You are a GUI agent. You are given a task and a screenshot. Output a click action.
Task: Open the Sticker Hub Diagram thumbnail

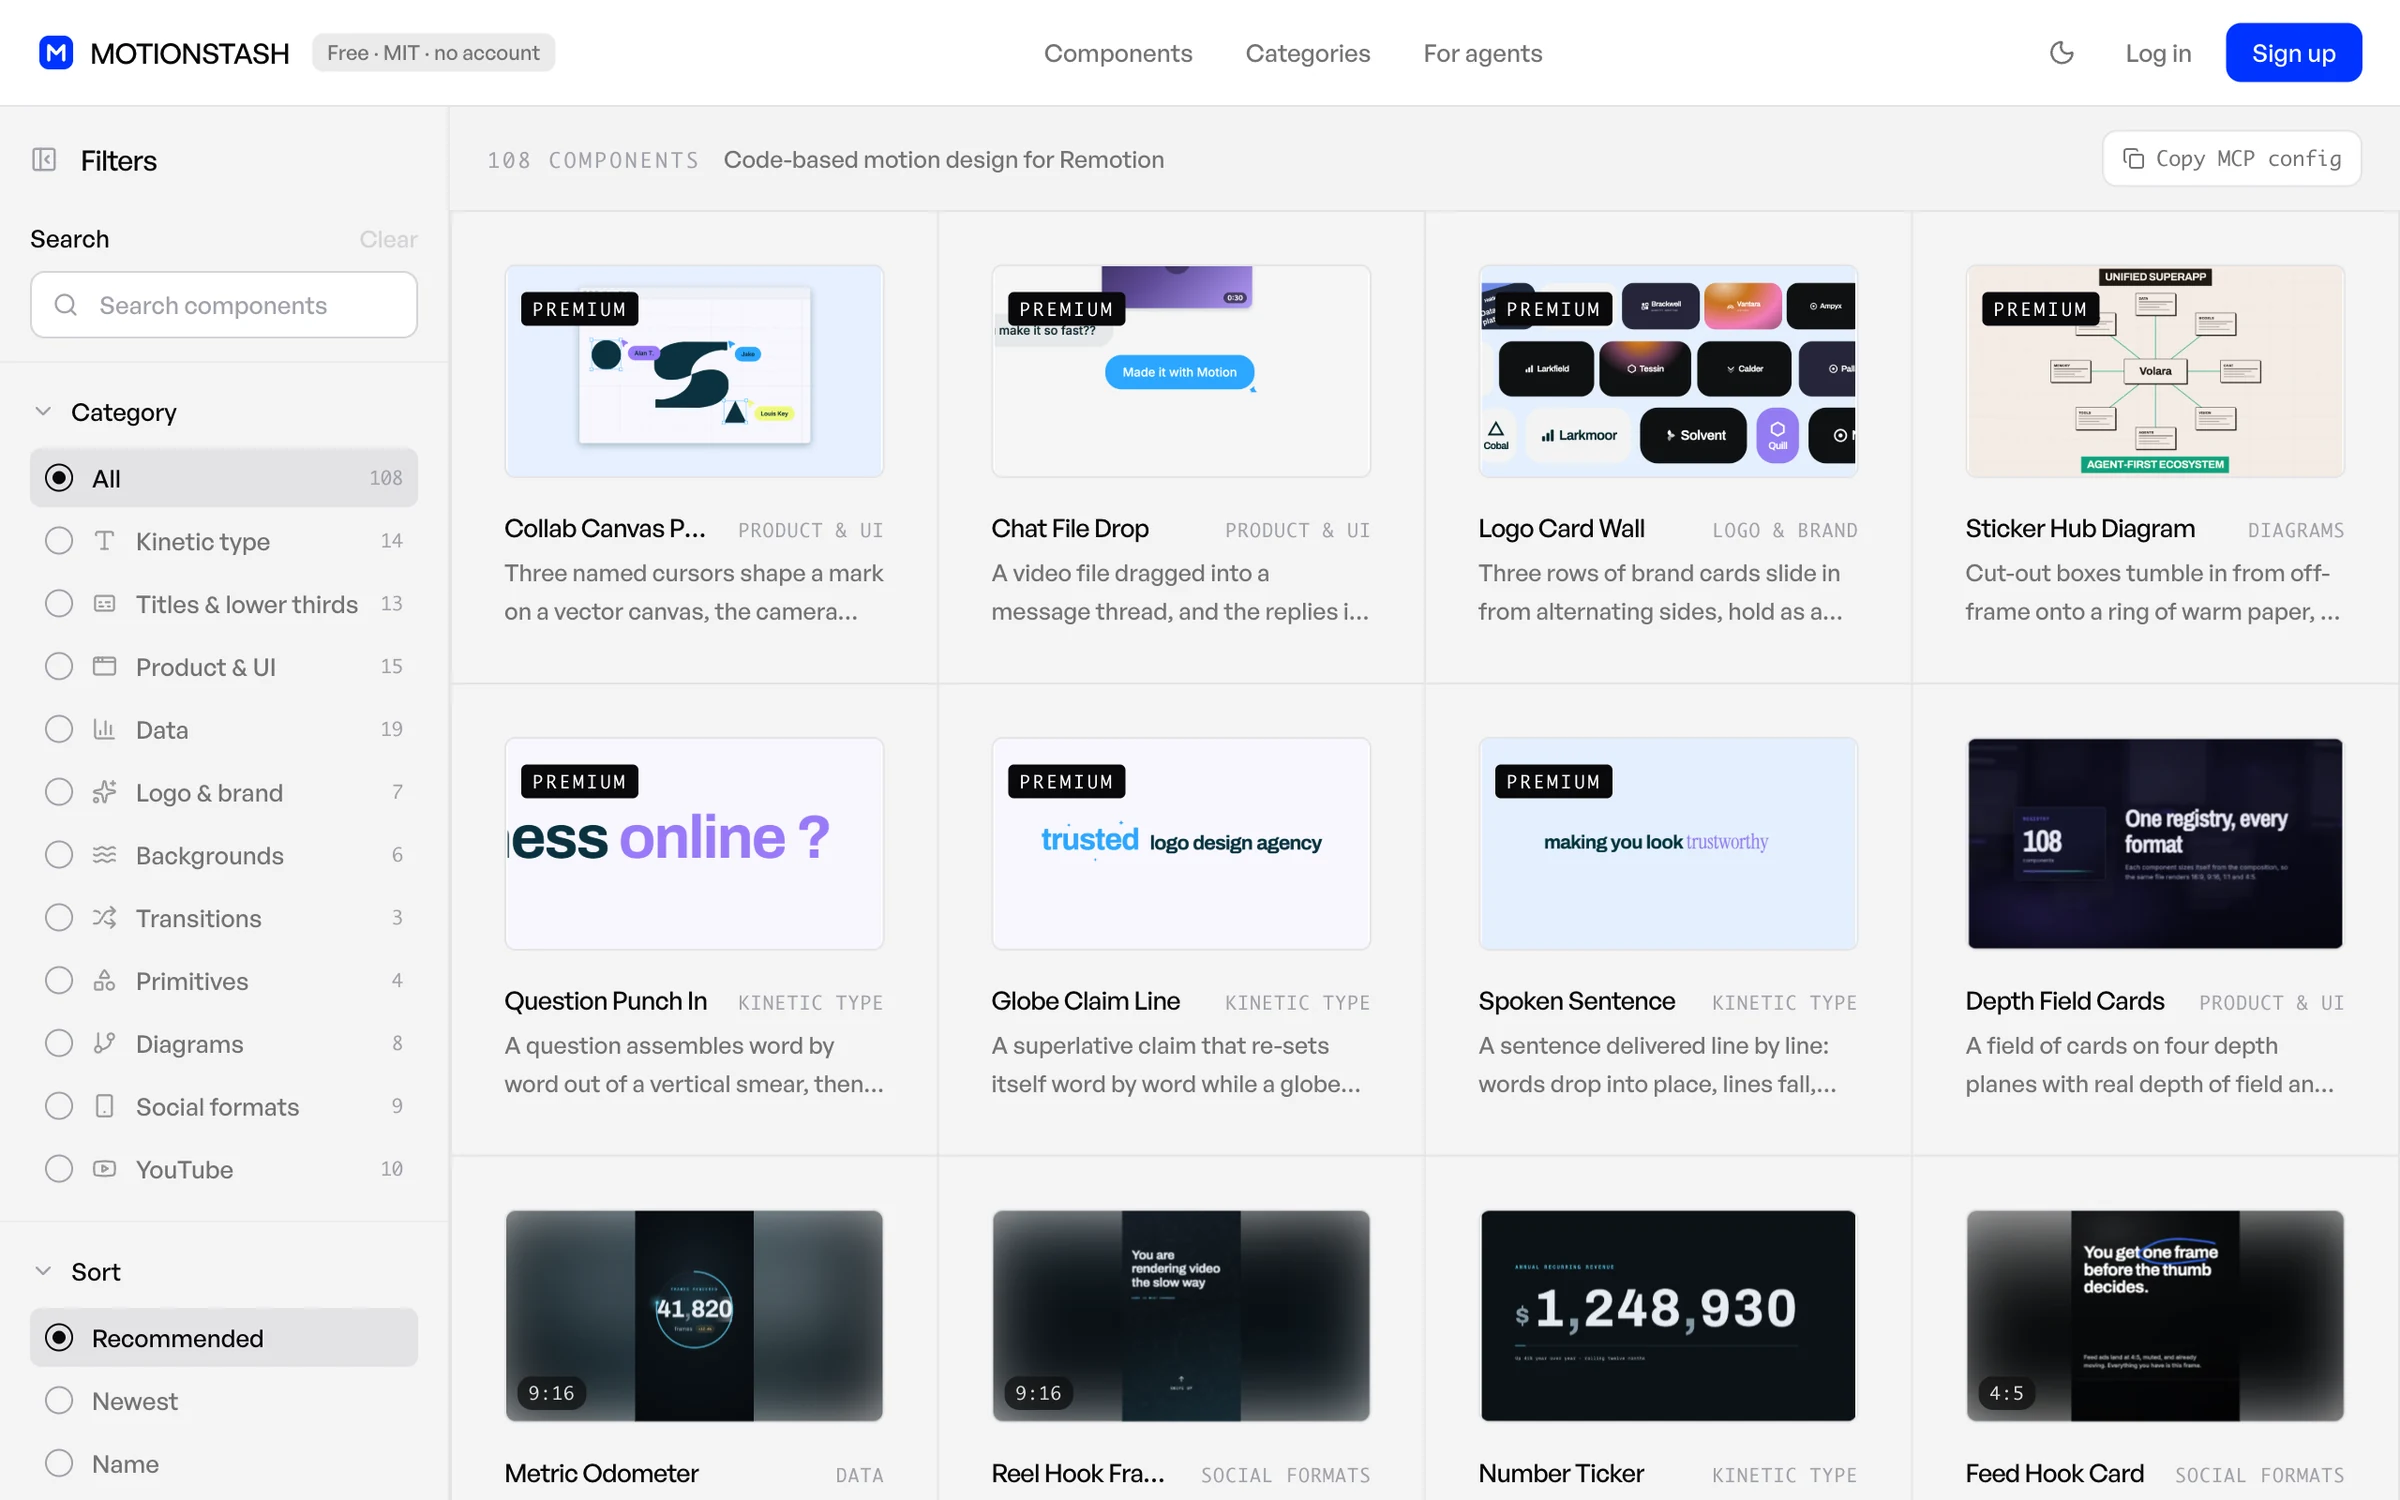click(x=2155, y=371)
